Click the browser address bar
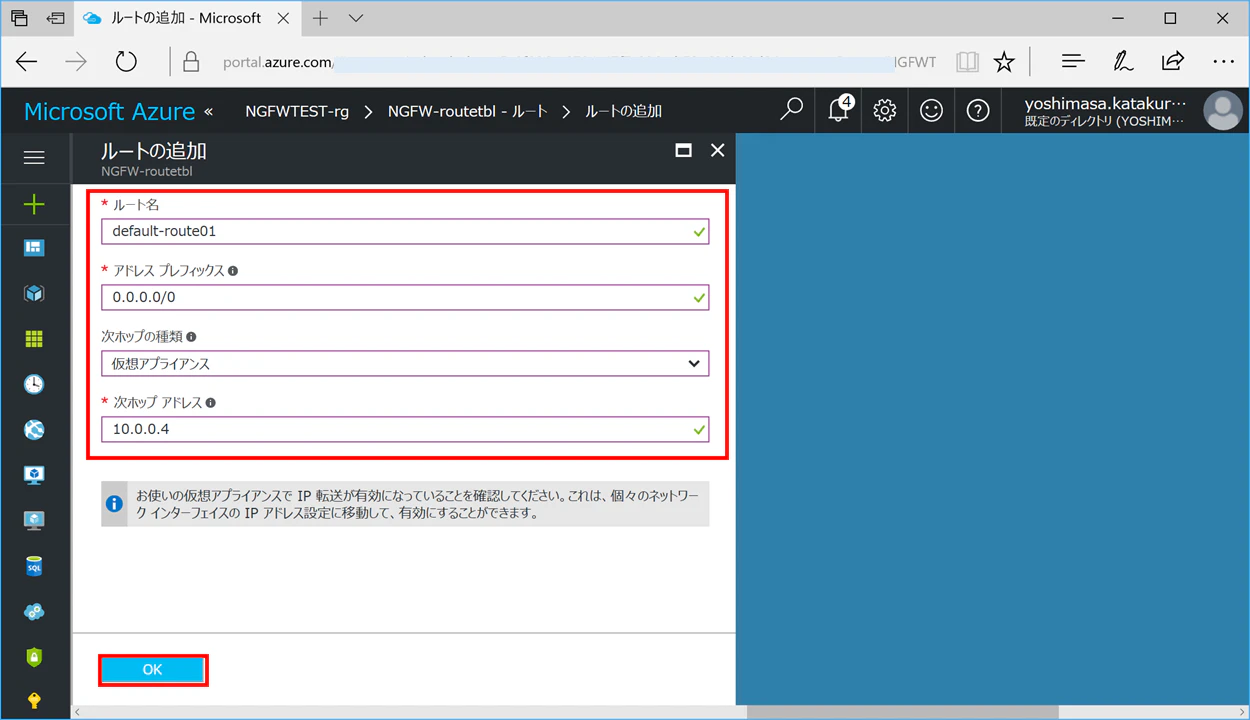 click(560, 62)
